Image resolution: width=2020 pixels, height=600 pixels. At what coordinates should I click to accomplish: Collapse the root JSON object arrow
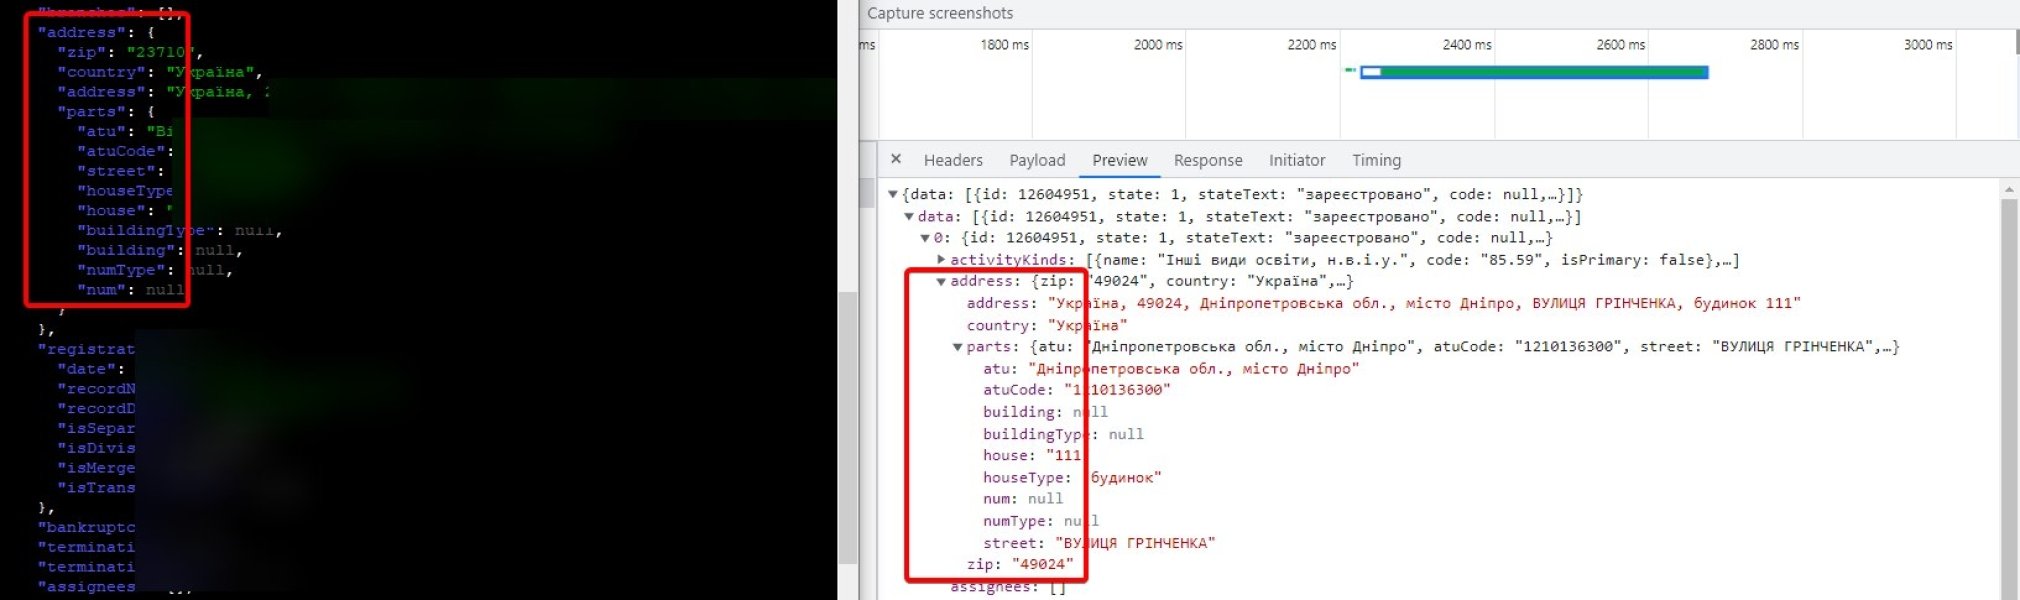893,194
